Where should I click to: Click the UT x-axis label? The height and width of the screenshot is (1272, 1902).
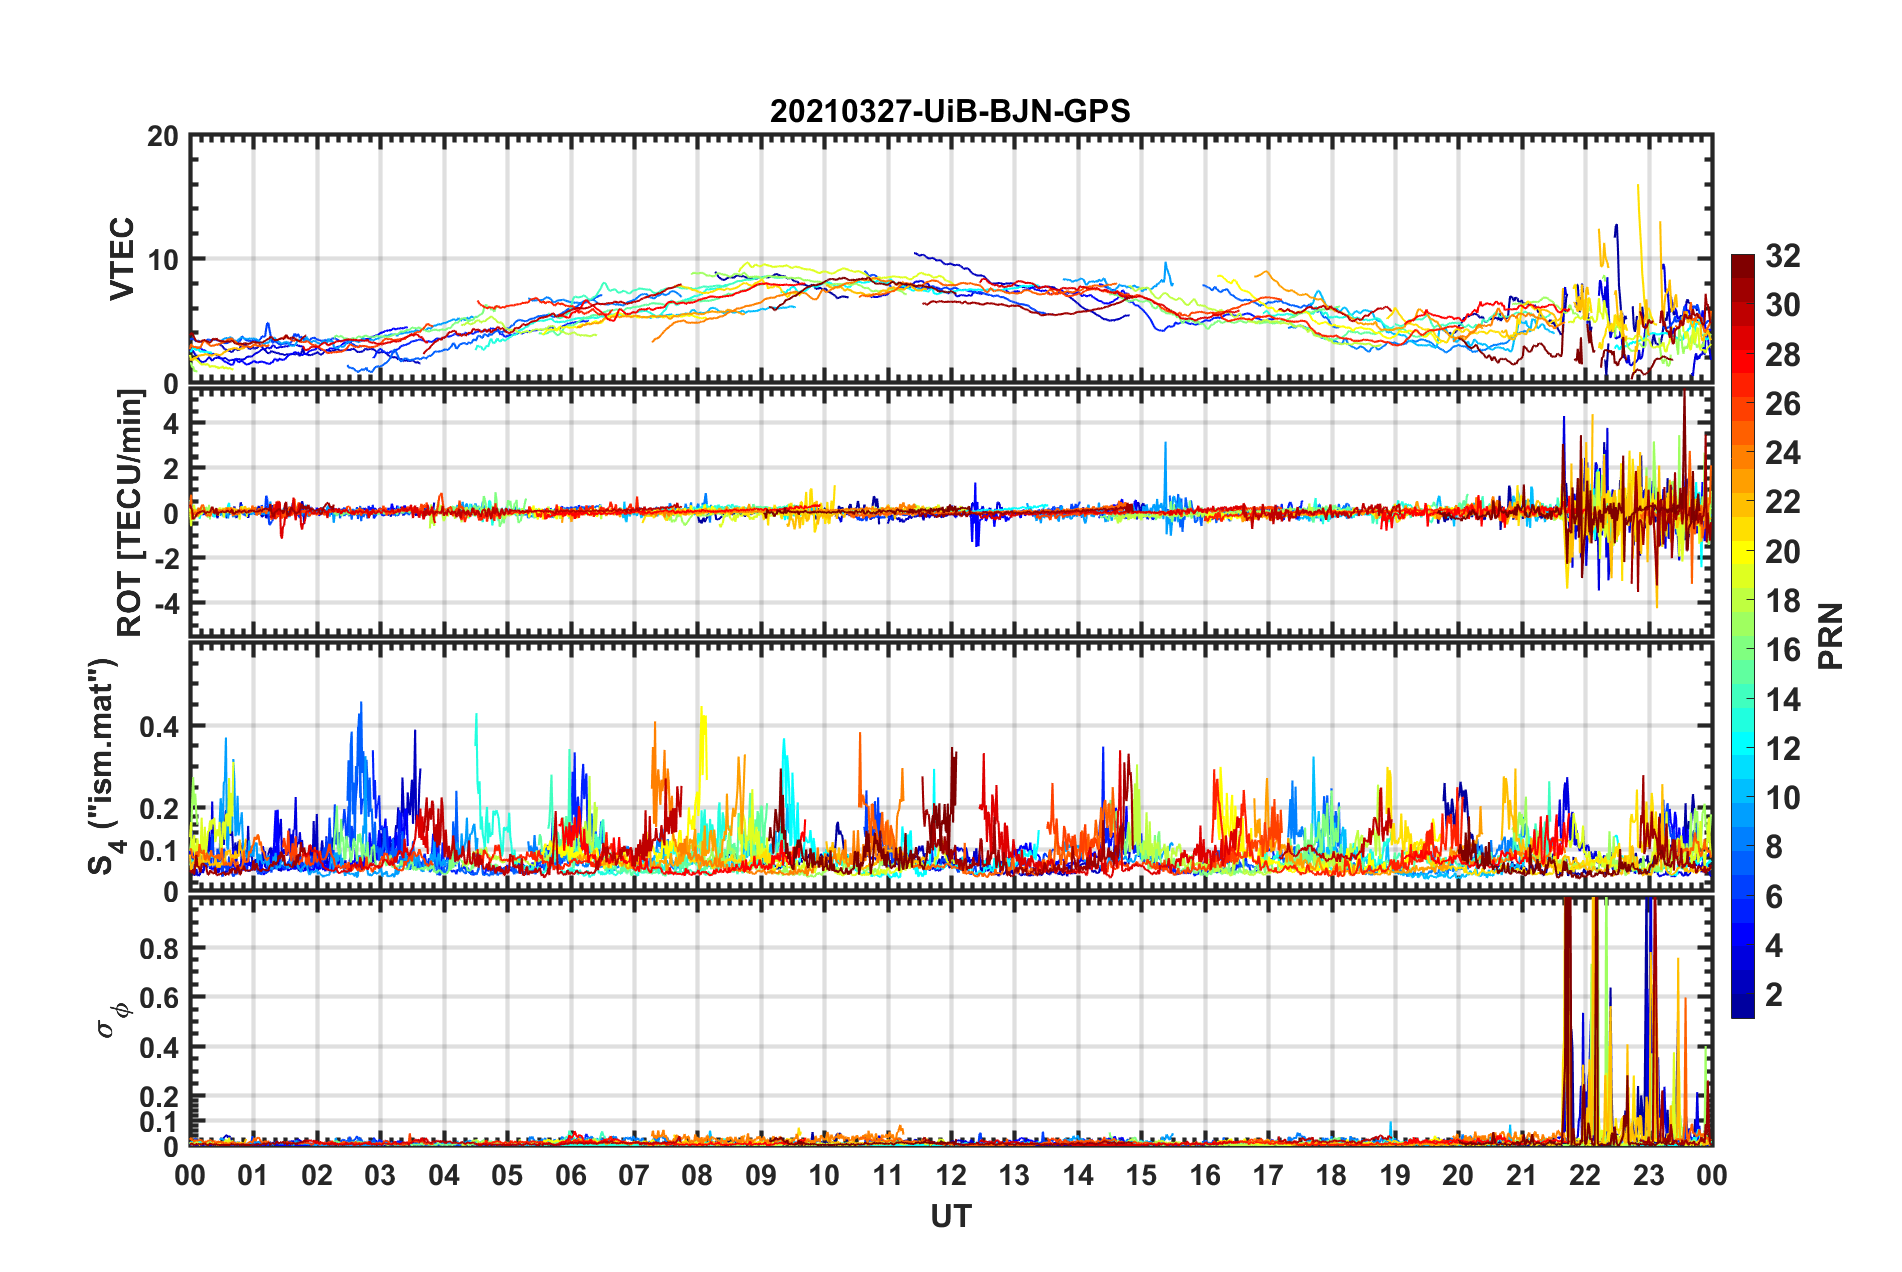coord(950,1216)
